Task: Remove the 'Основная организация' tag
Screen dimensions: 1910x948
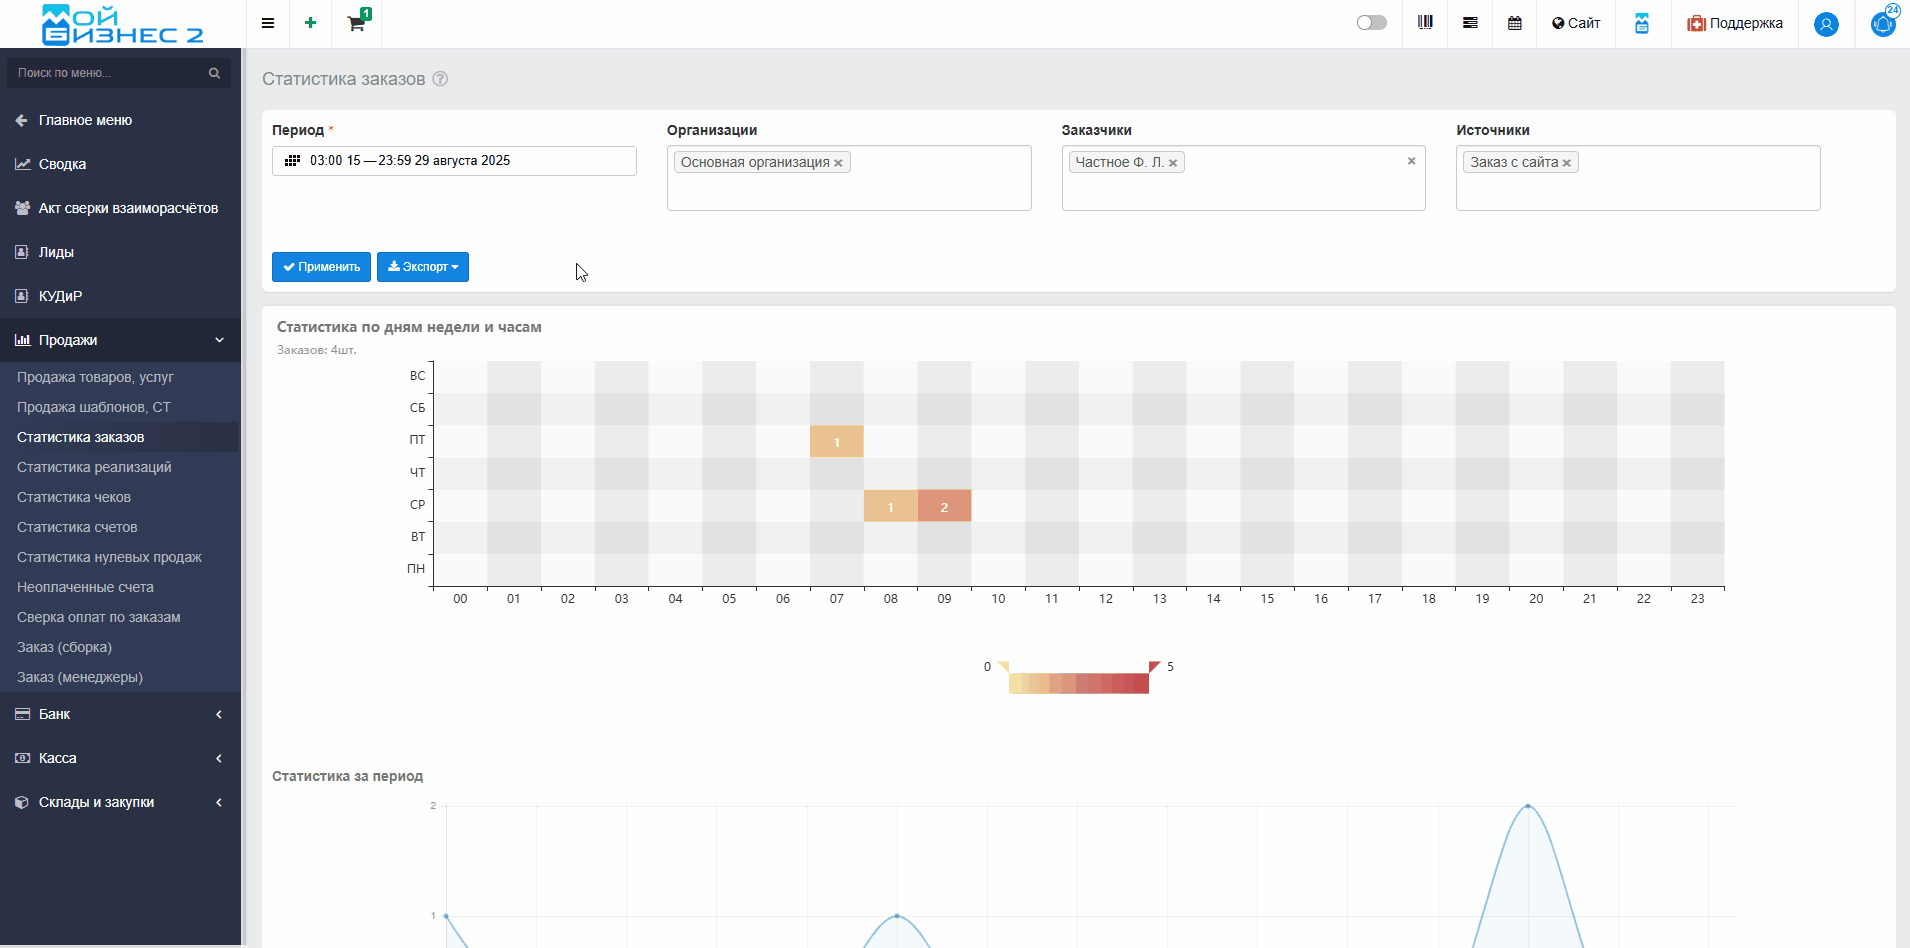Action: (x=838, y=163)
